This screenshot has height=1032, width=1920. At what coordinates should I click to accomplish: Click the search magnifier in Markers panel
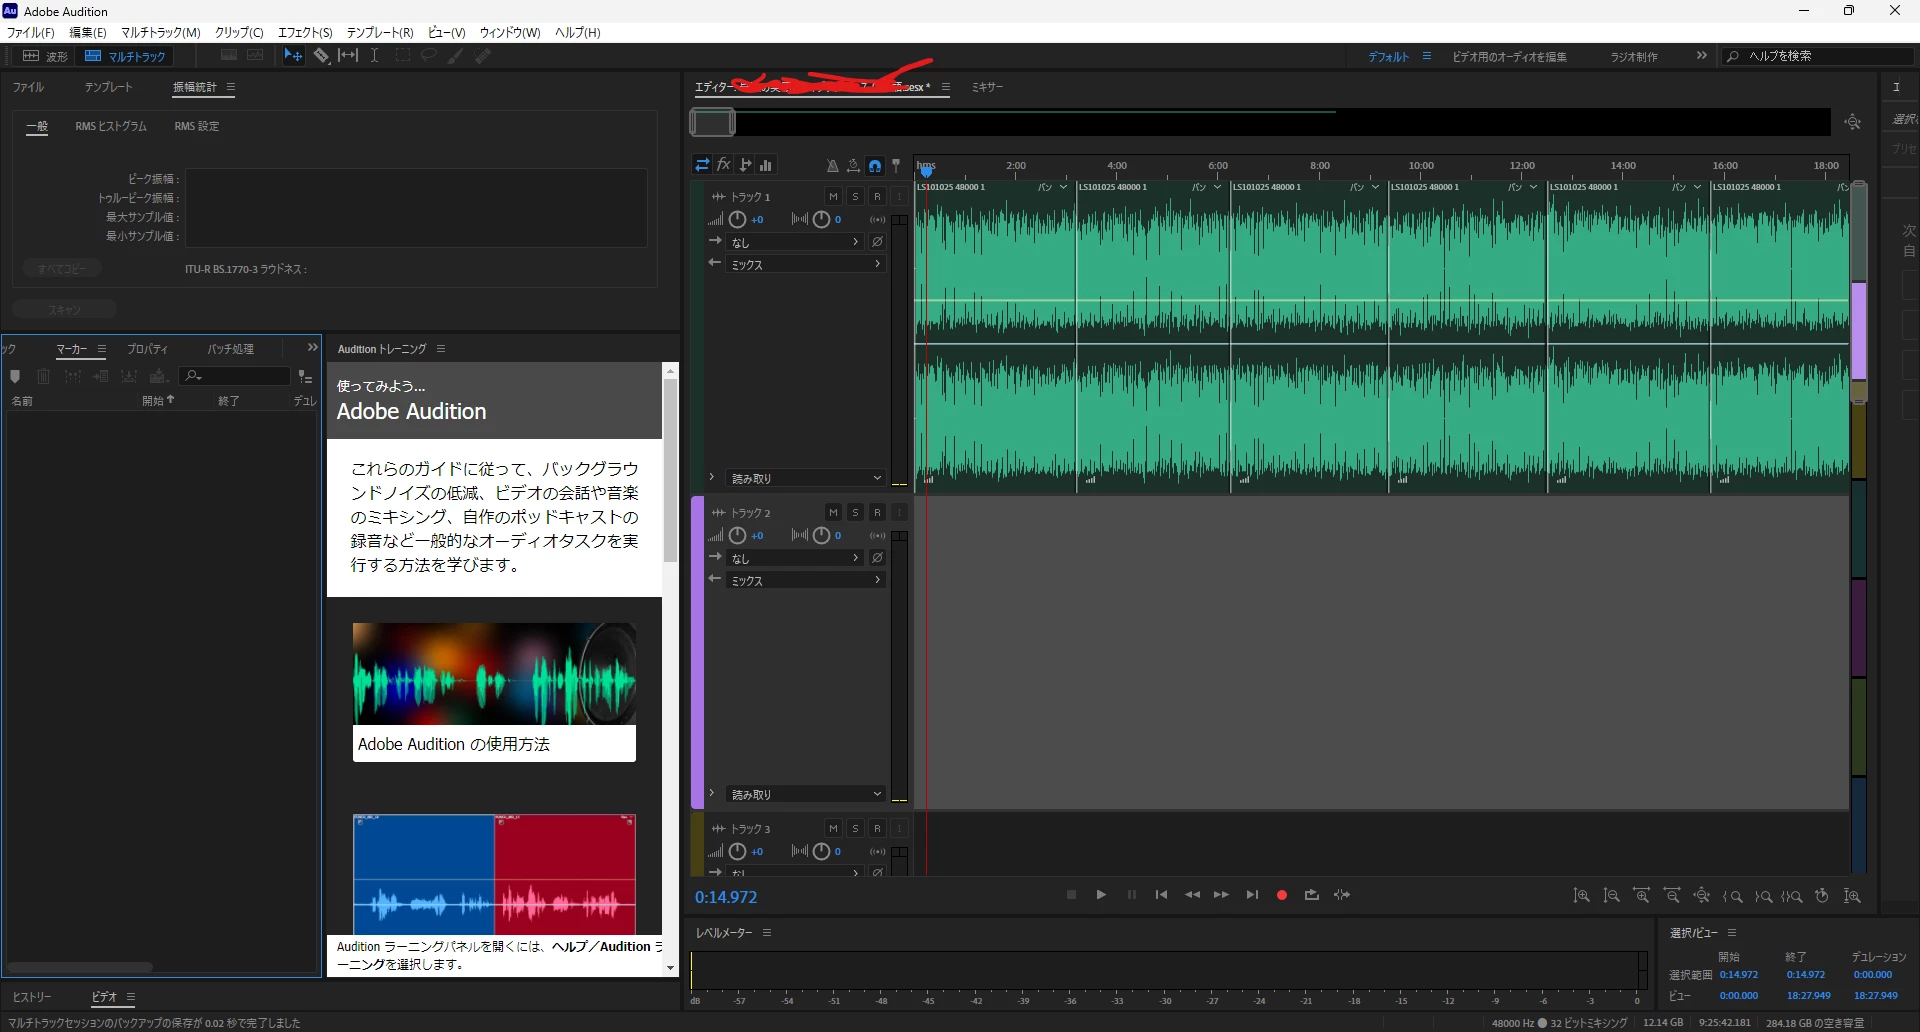pos(193,376)
